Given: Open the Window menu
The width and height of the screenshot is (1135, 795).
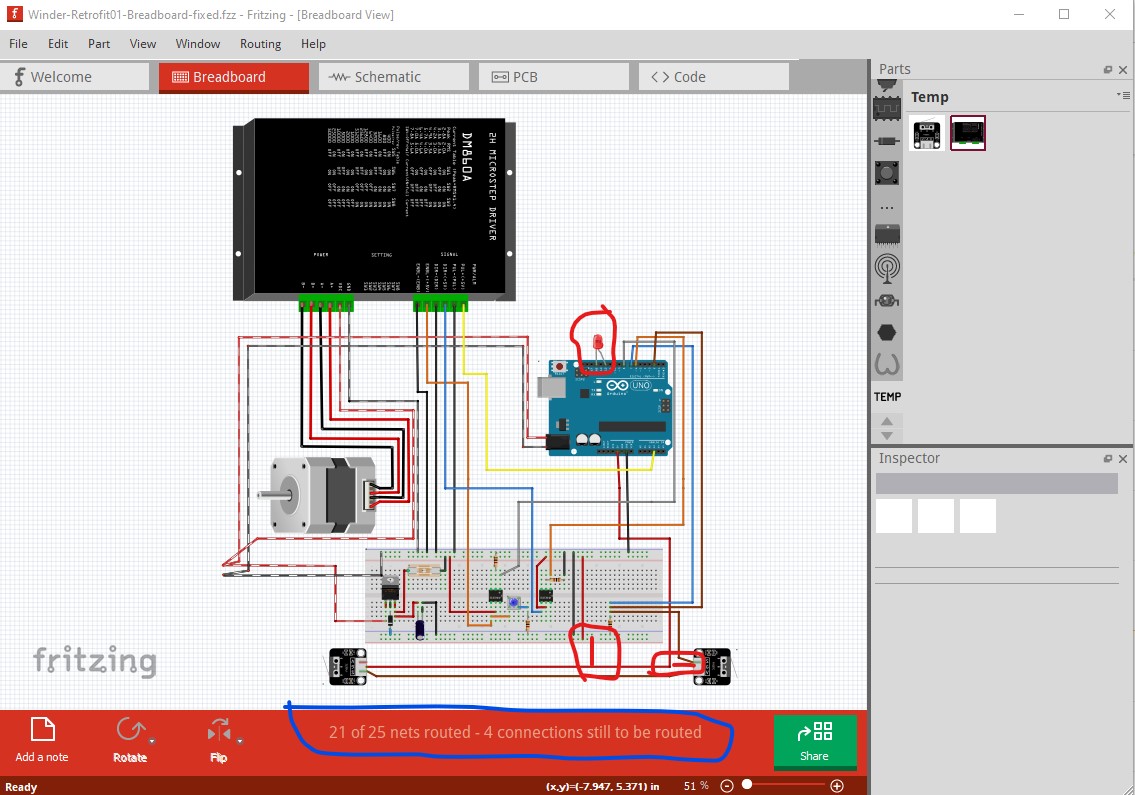Looking at the screenshot, I should click(198, 43).
